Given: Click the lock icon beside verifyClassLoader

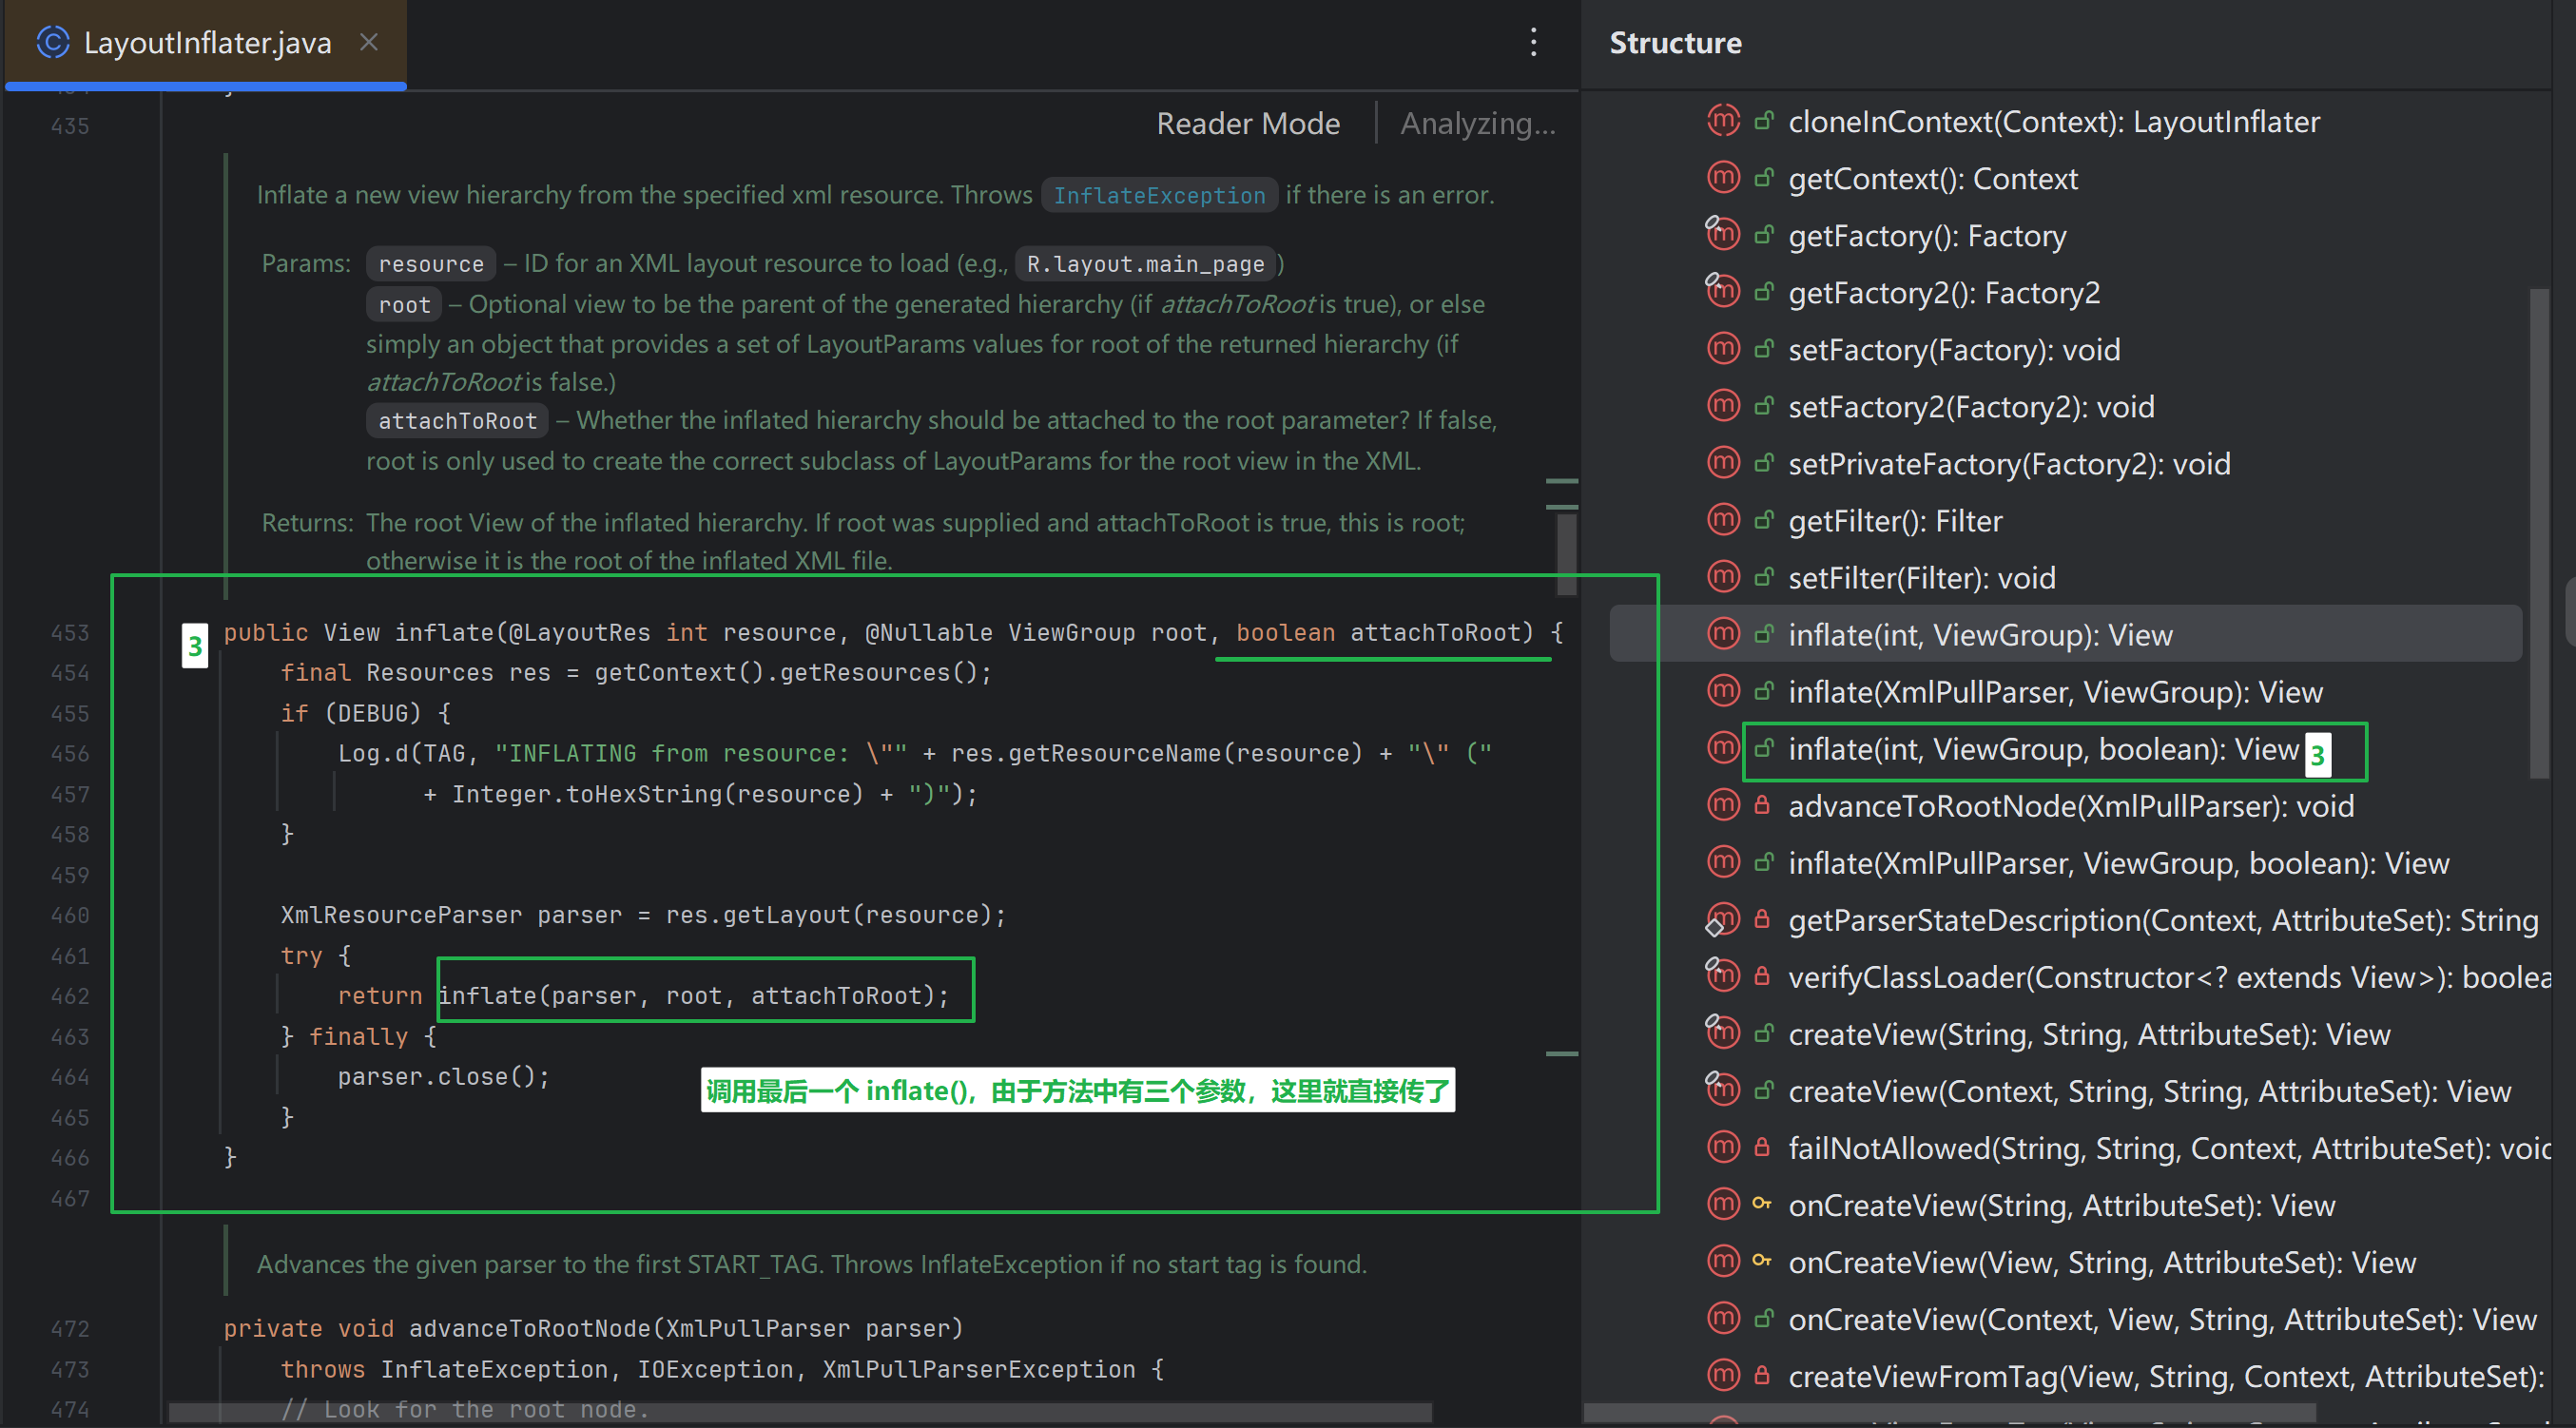Looking at the screenshot, I should point(1762,976).
